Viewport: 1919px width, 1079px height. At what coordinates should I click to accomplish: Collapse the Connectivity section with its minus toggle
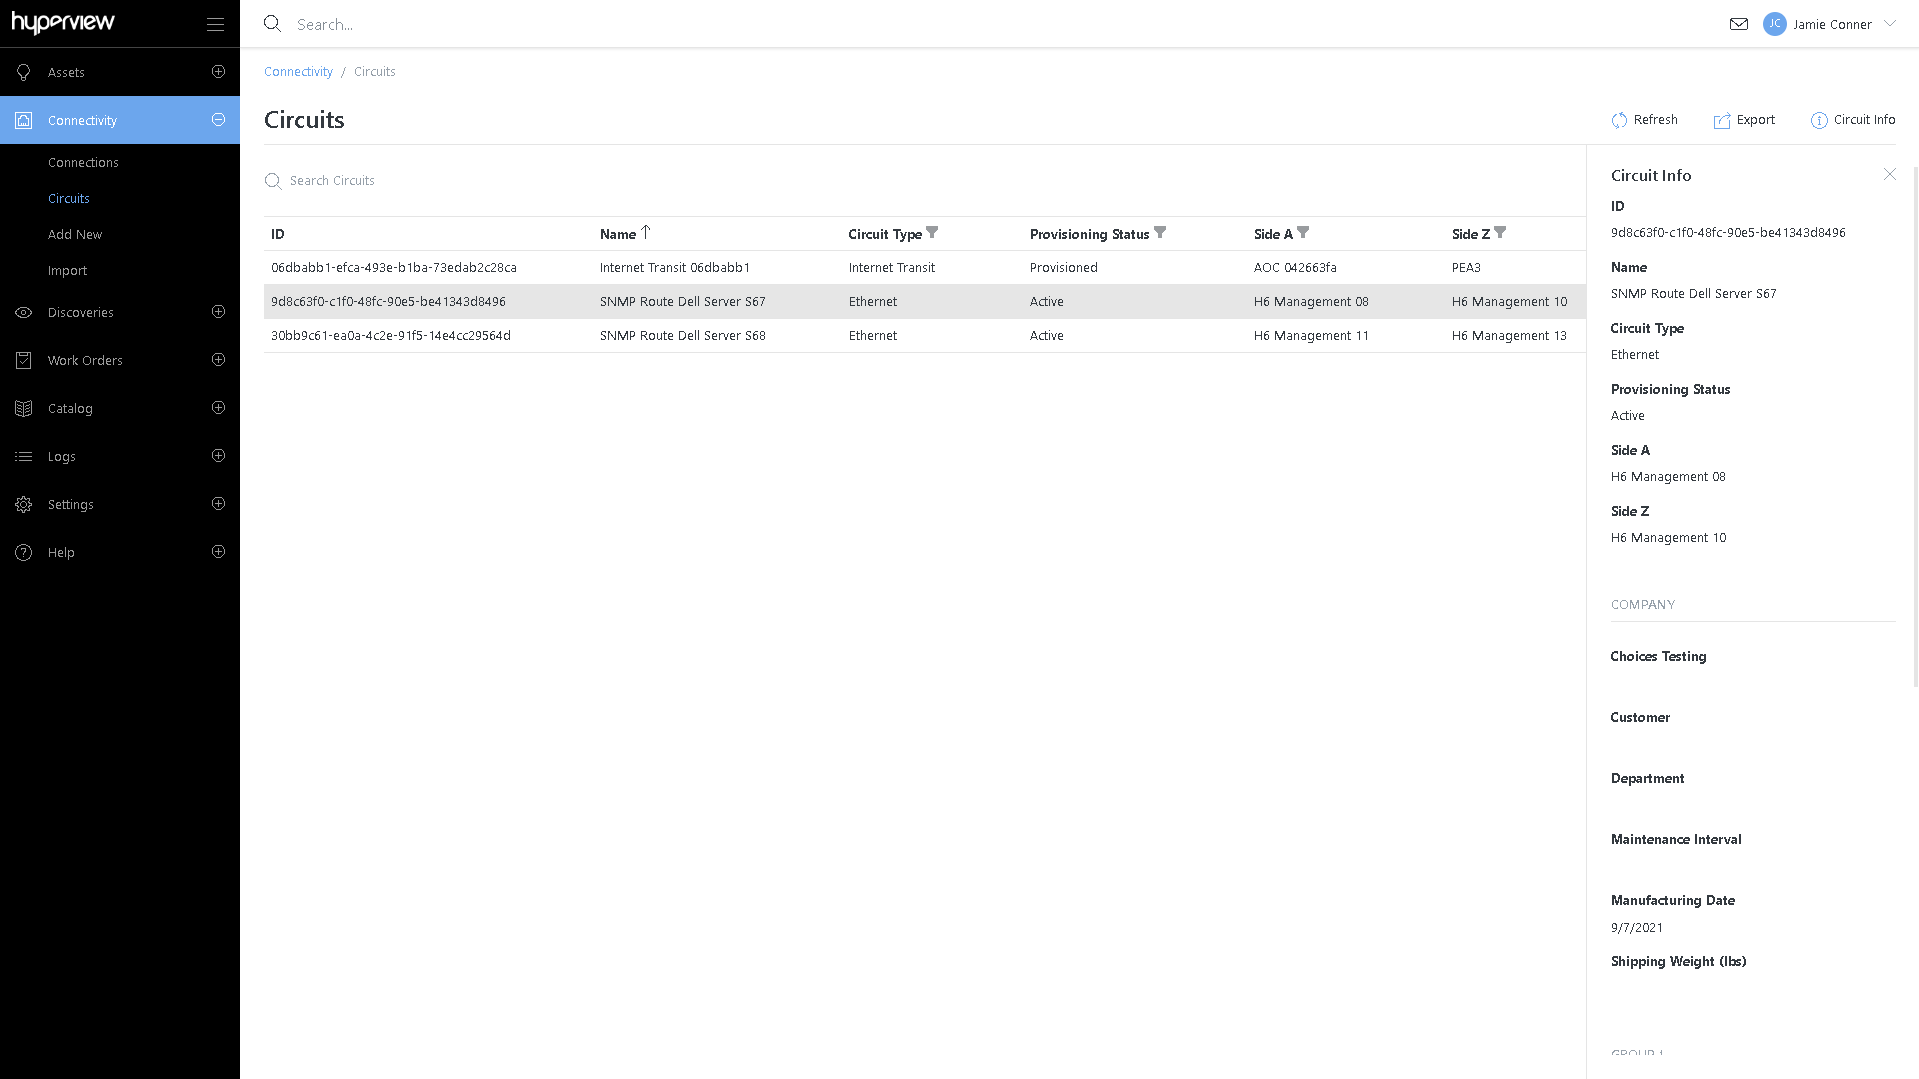click(218, 119)
